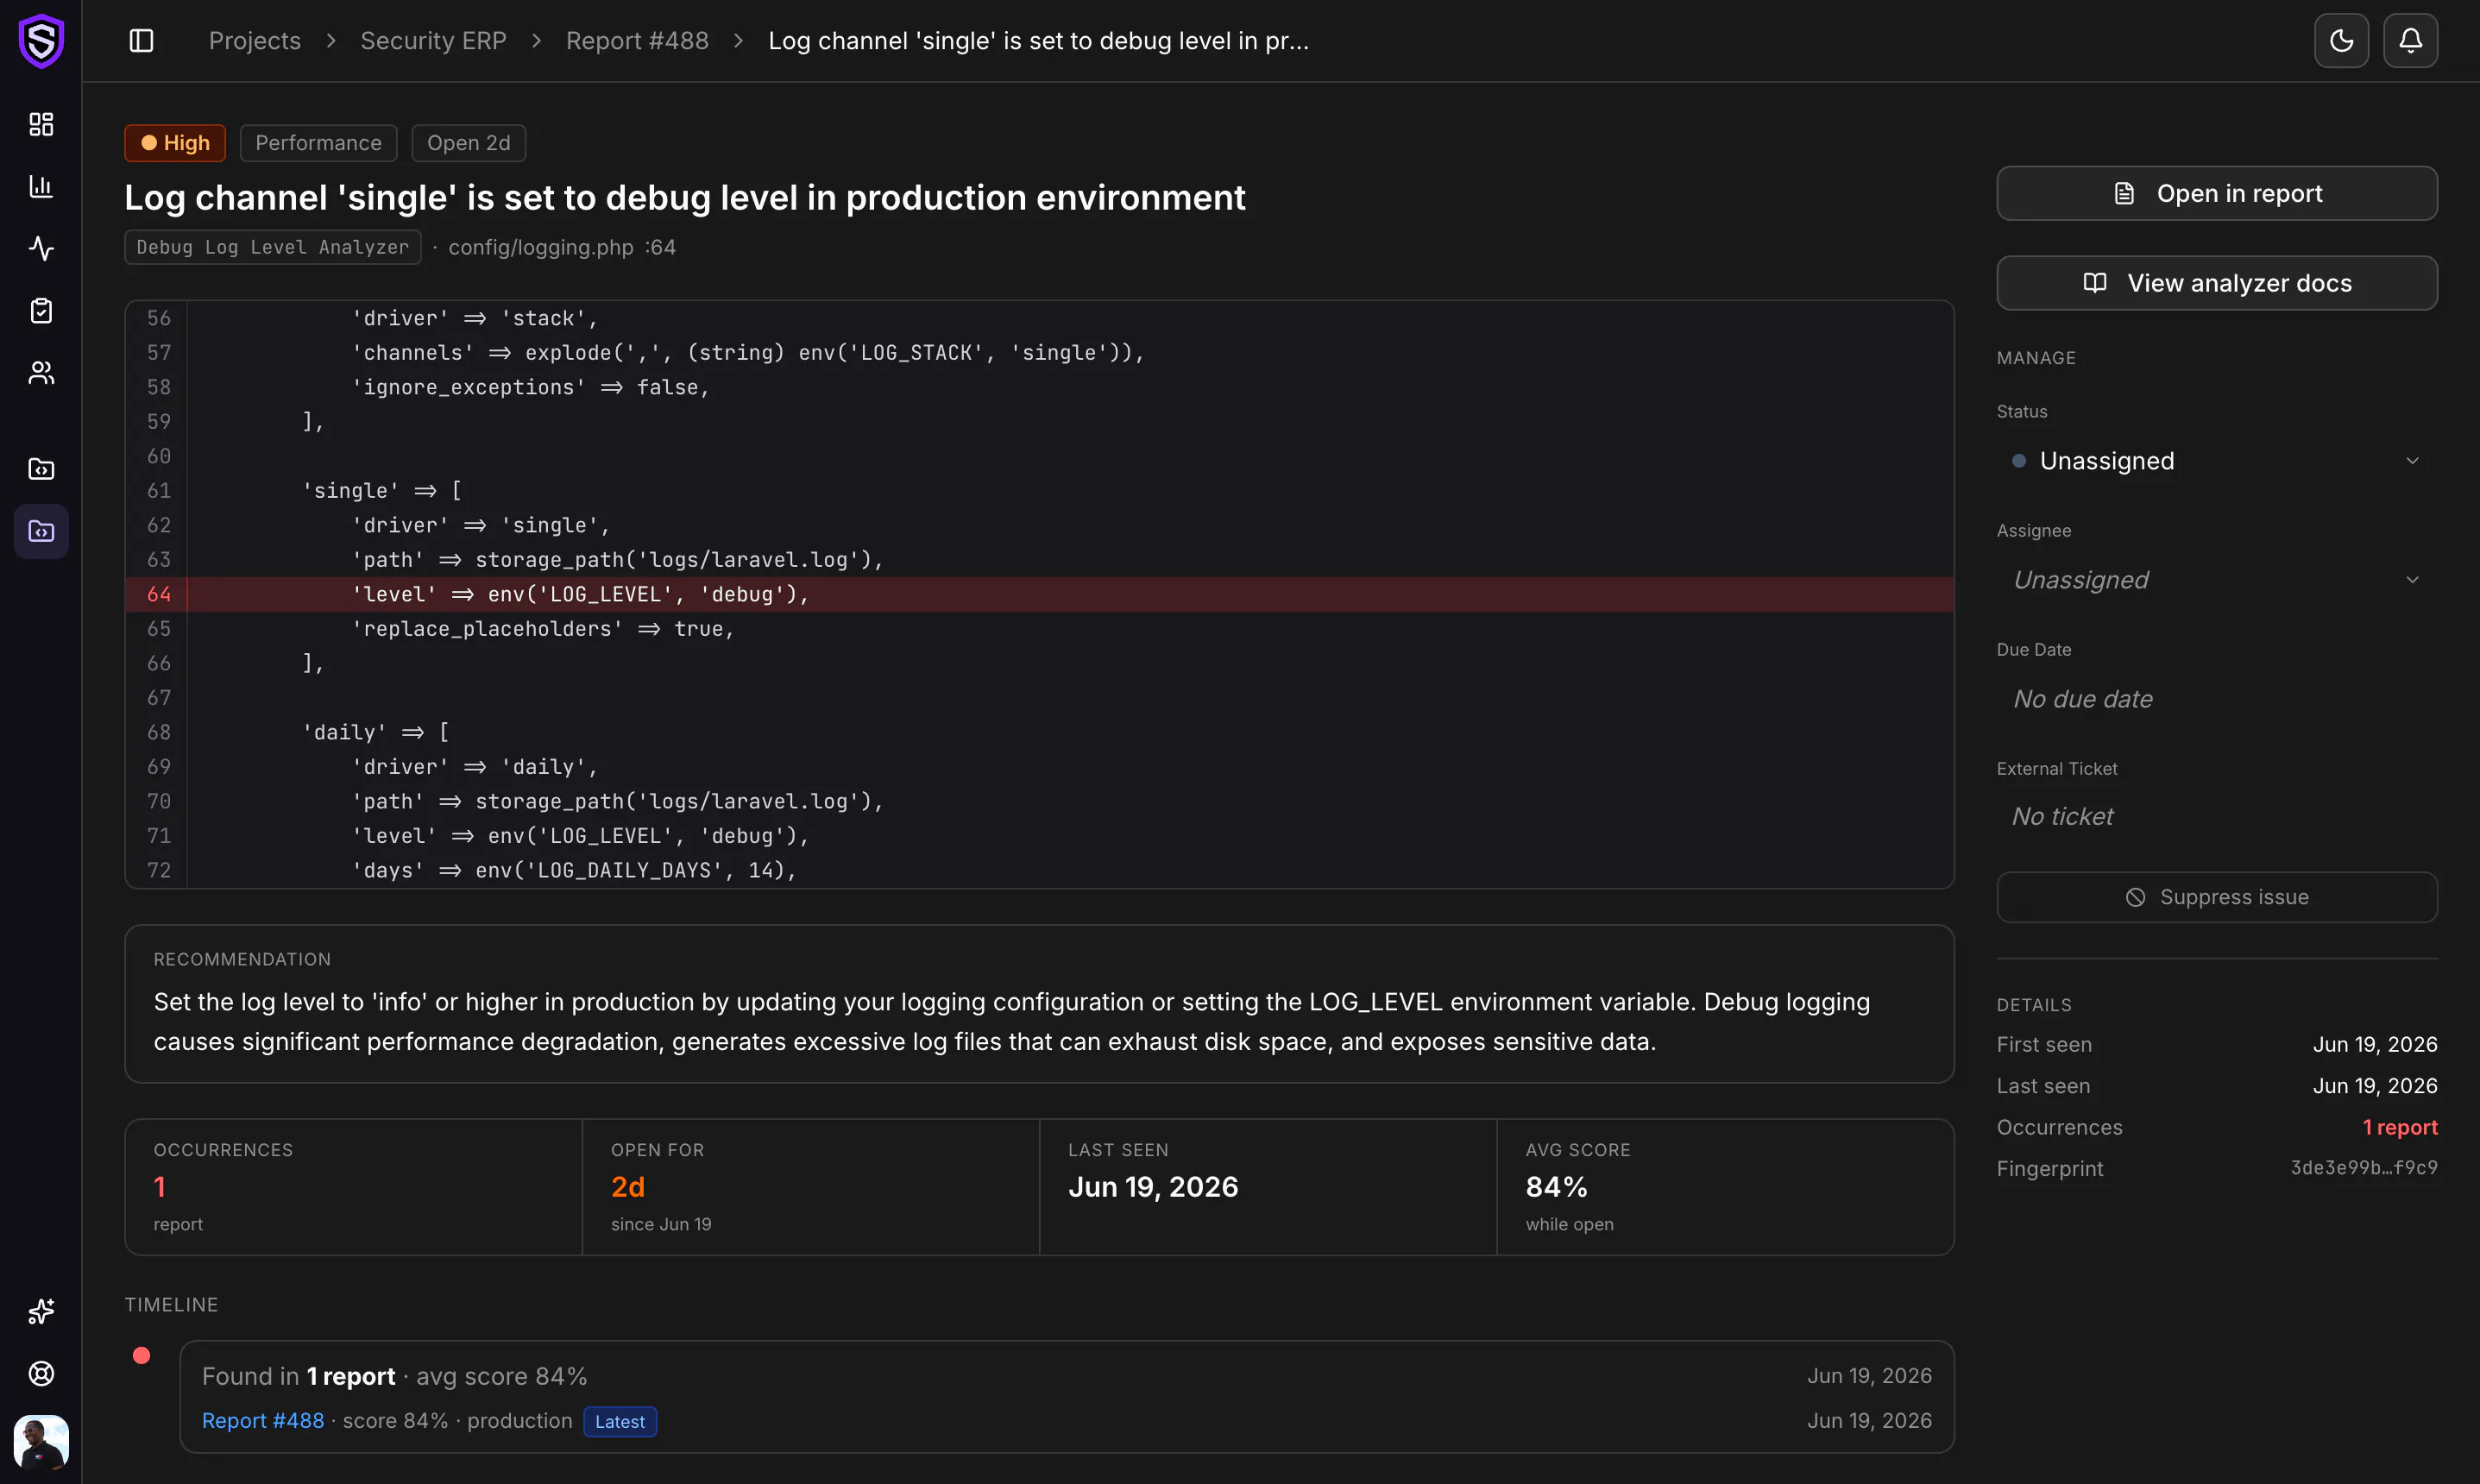Edit the No ticket external field
The height and width of the screenshot is (1484, 2480).
2217,817
